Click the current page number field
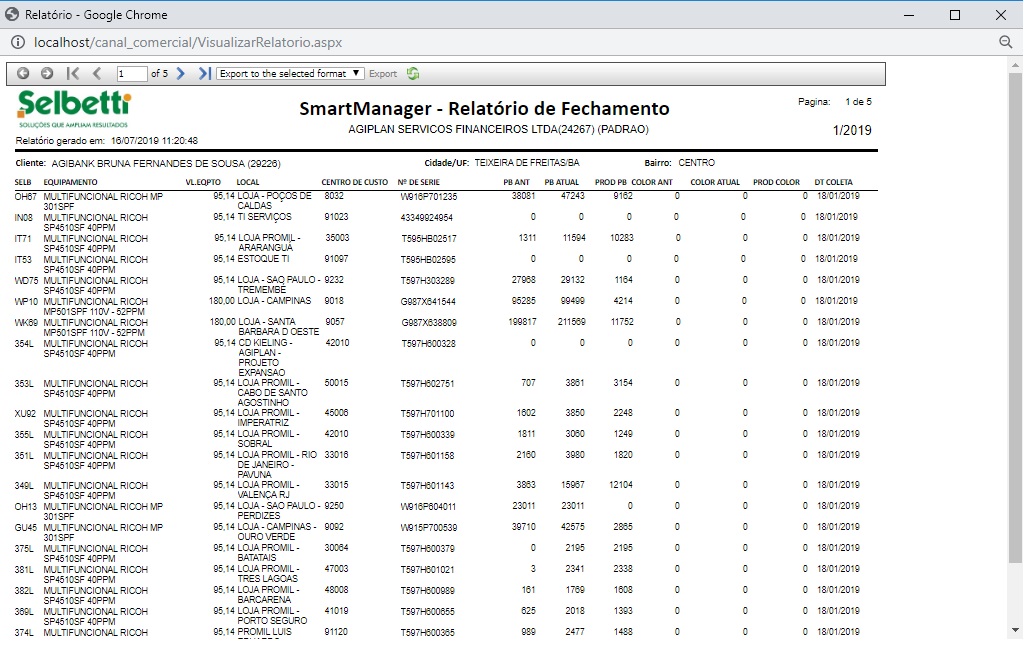Image resolution: width=1024 pixels, height=653 pixels. [131, 74]
